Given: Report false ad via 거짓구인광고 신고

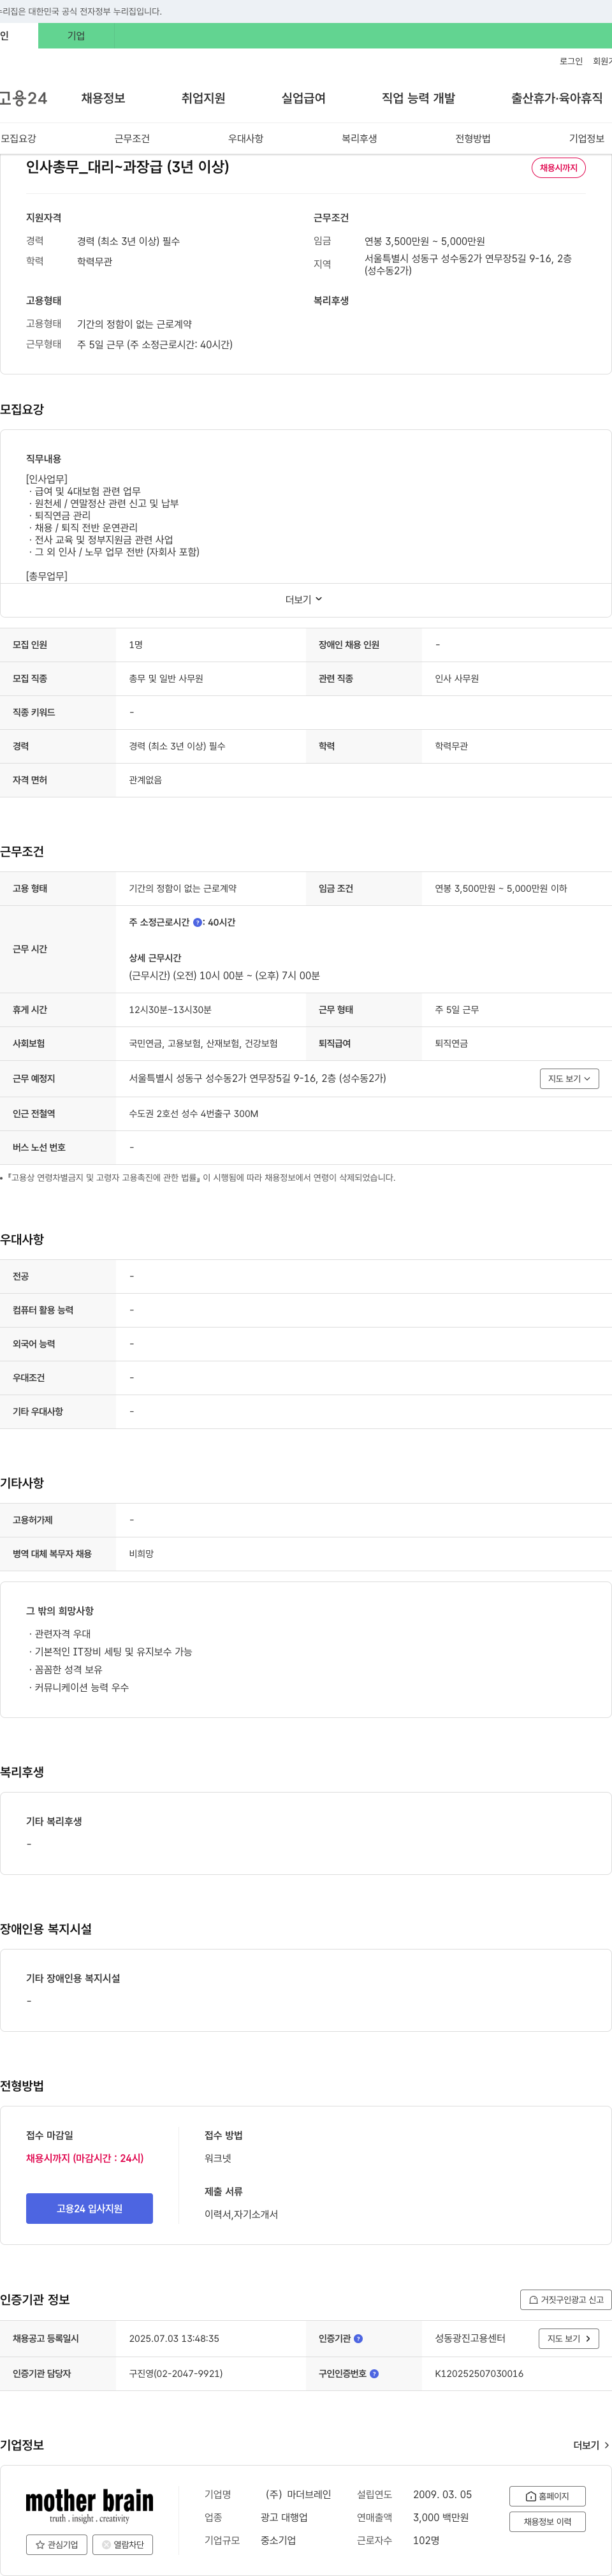Looking at the screenshot, I should tap(566, 2299).
